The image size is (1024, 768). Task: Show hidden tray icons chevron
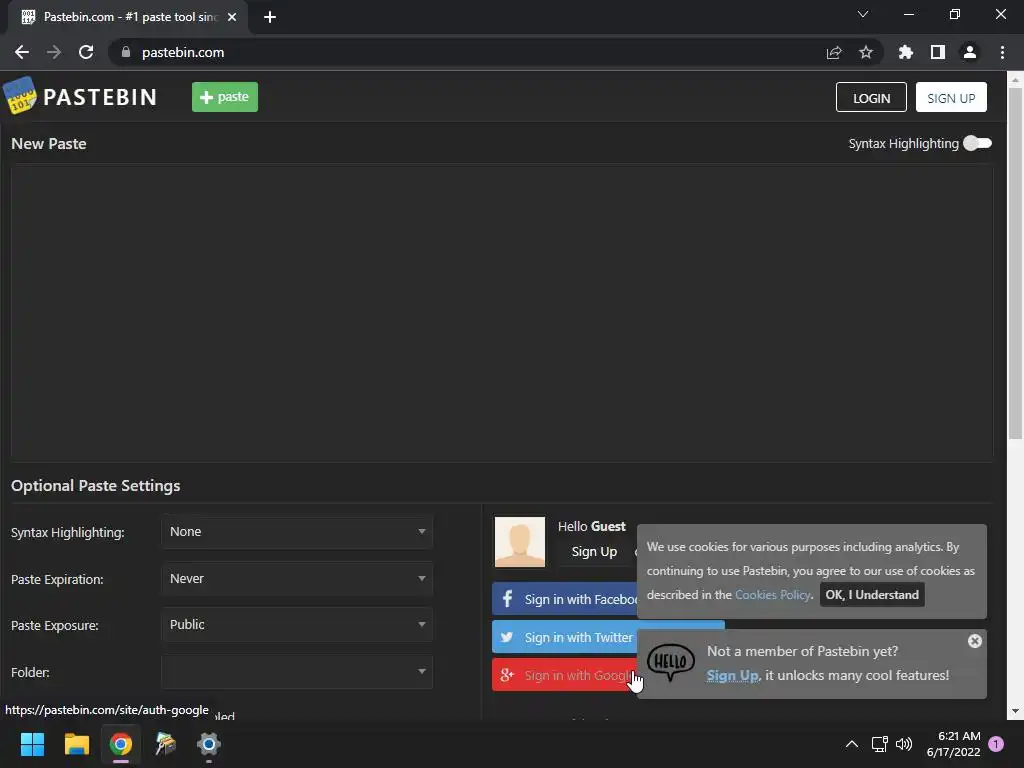point(852,744)
